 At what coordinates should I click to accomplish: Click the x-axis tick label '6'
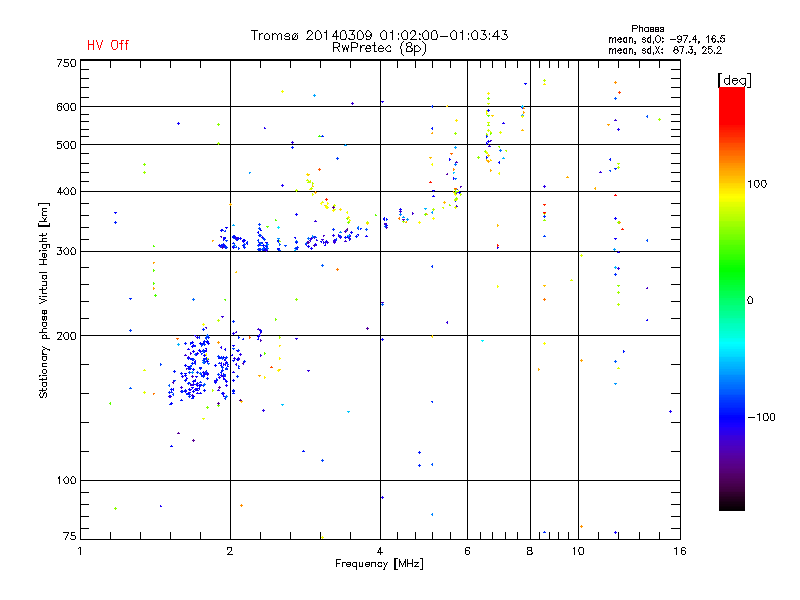(467, 551)
